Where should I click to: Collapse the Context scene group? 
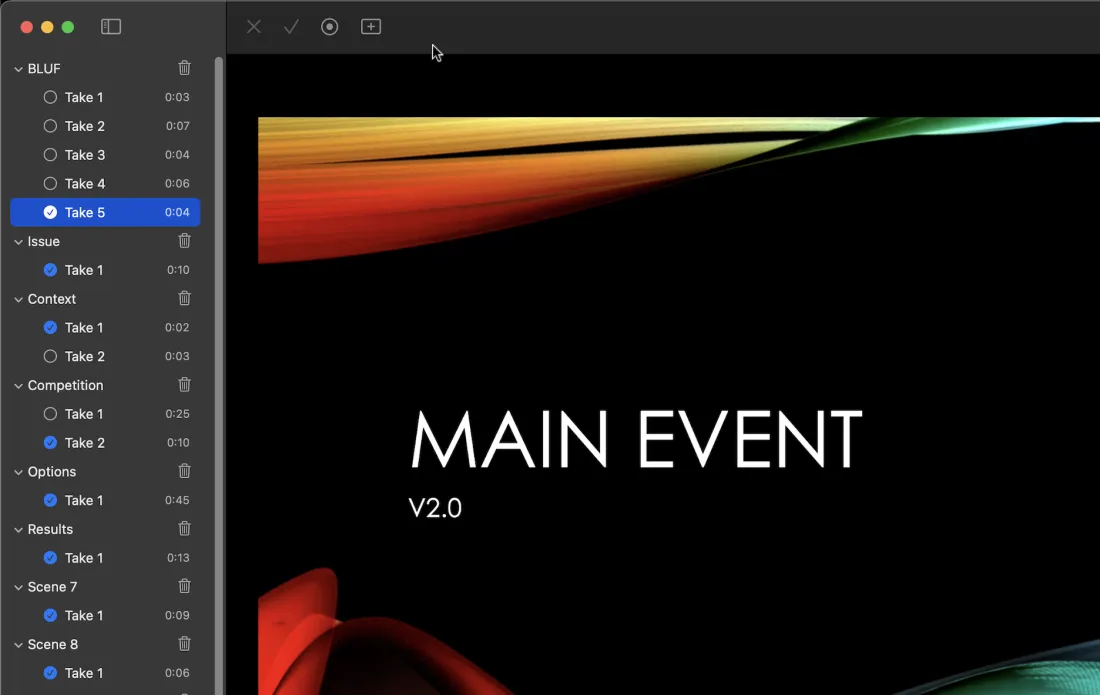(x=18, y=299)
